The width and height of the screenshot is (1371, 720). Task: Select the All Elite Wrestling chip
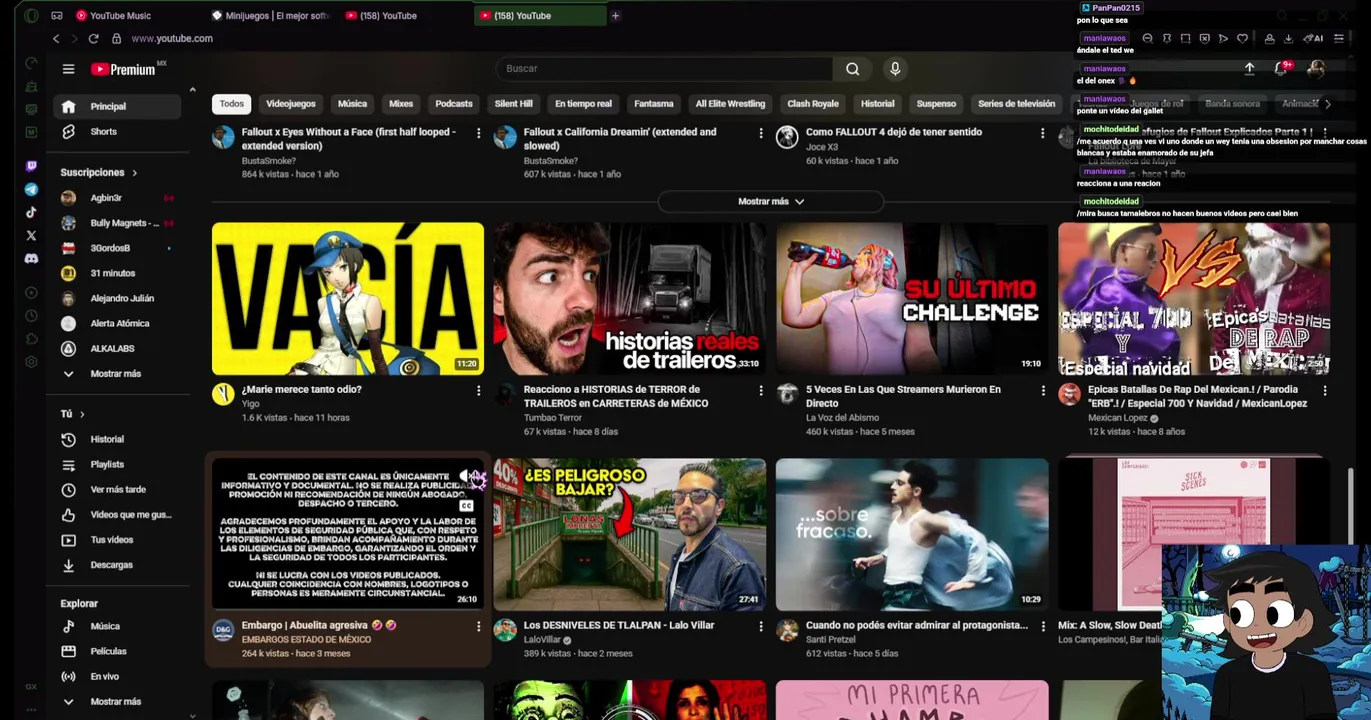coord(730,103)
